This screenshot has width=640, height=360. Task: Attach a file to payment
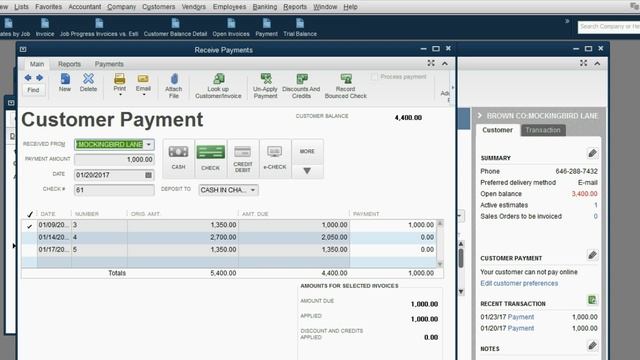click(173, 86)
